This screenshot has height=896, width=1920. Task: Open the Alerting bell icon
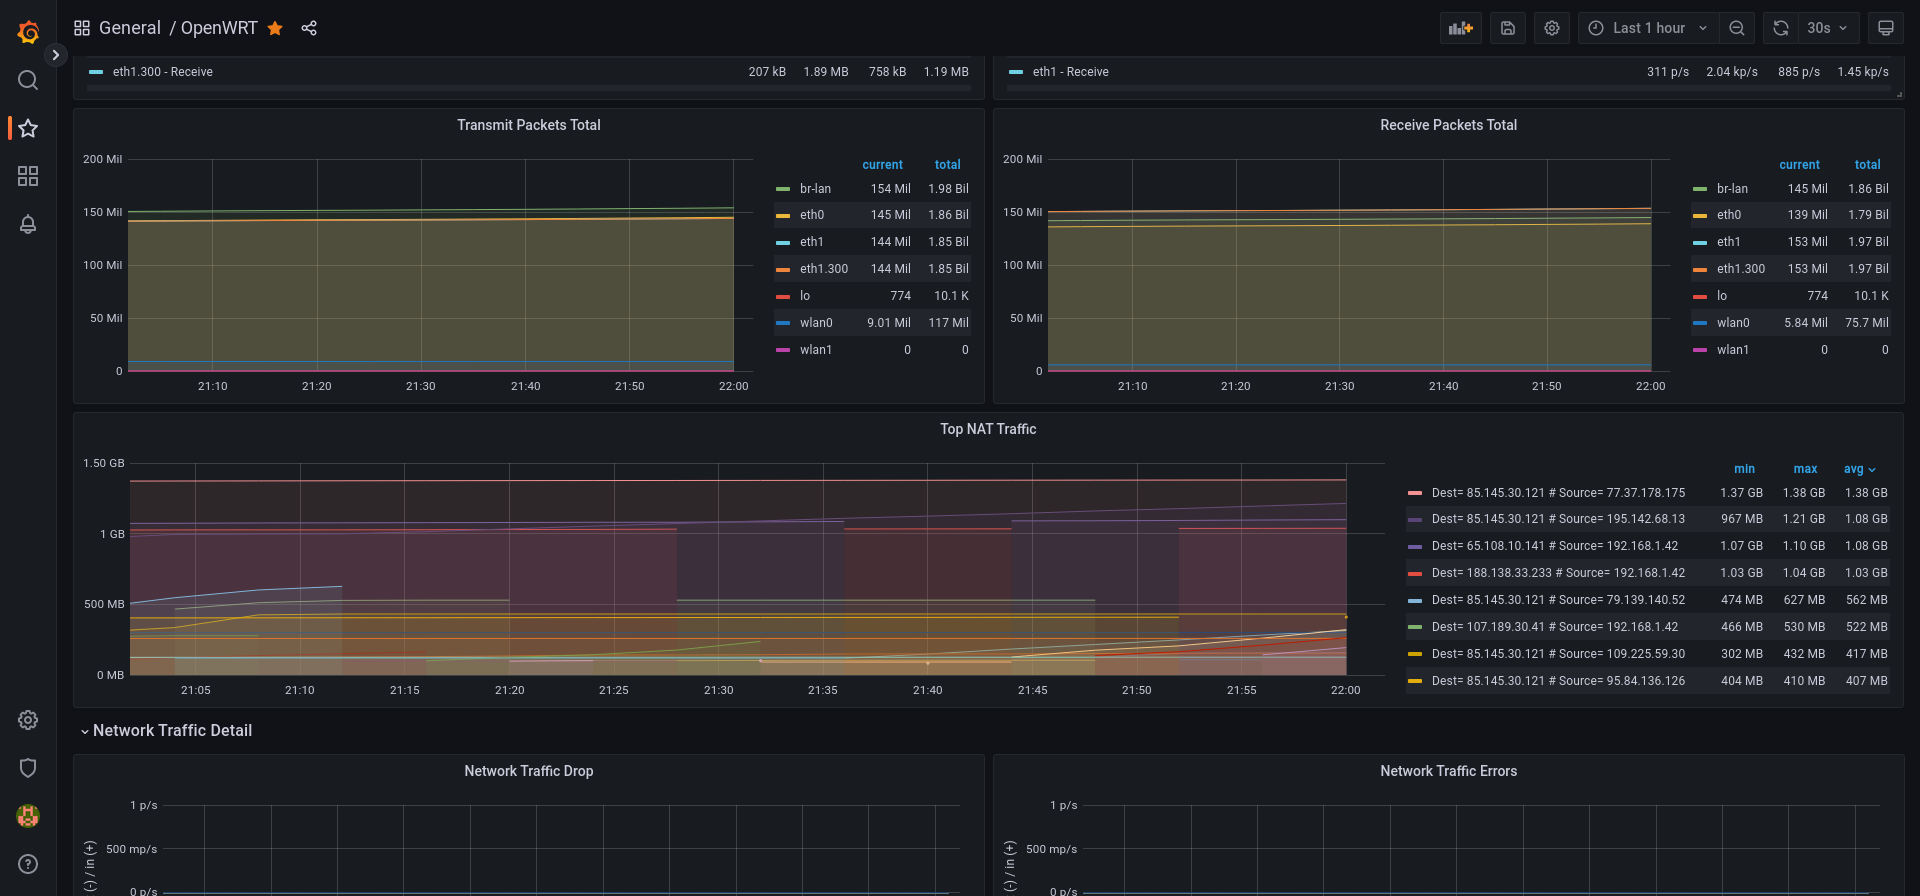click(x=28, y=224)
